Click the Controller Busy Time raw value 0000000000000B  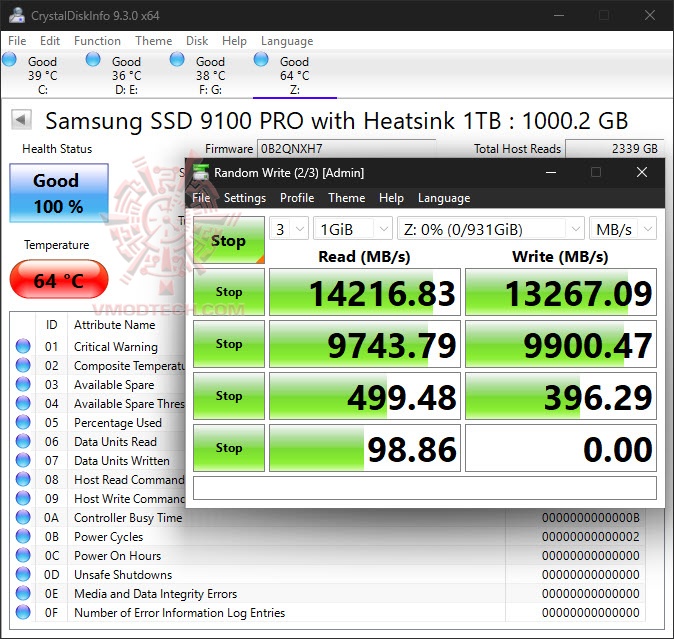click(590, 517)
